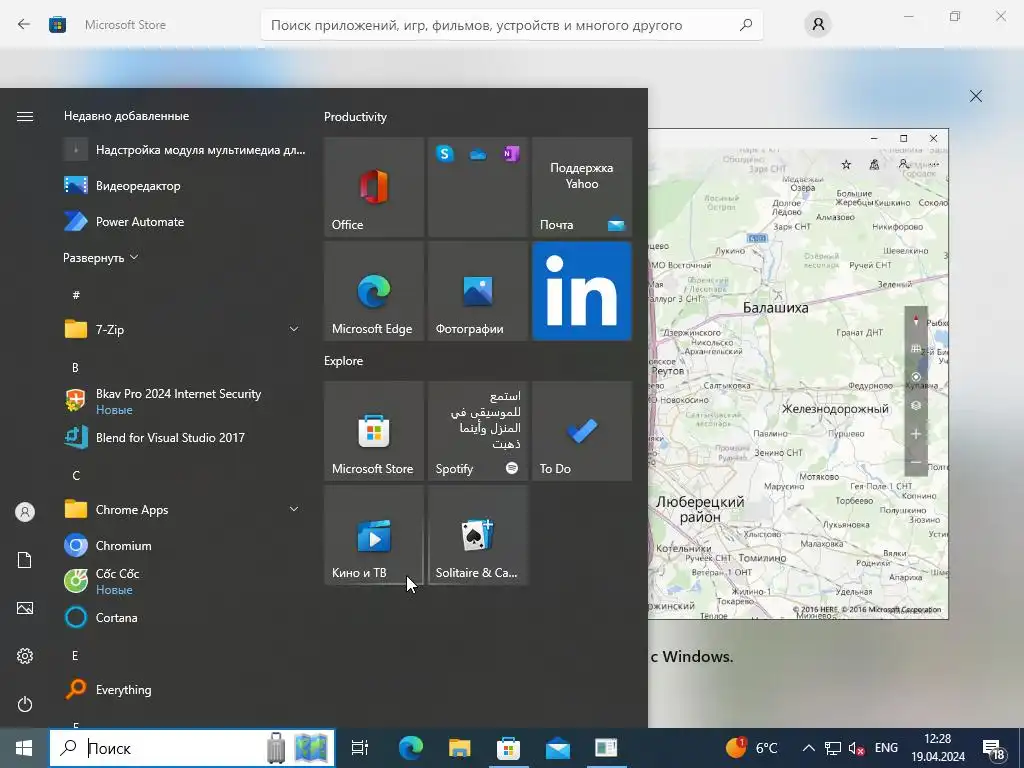
Task: Open the Кино и ТВ tile
Action: pyautogui.click(x=374, y=536)
